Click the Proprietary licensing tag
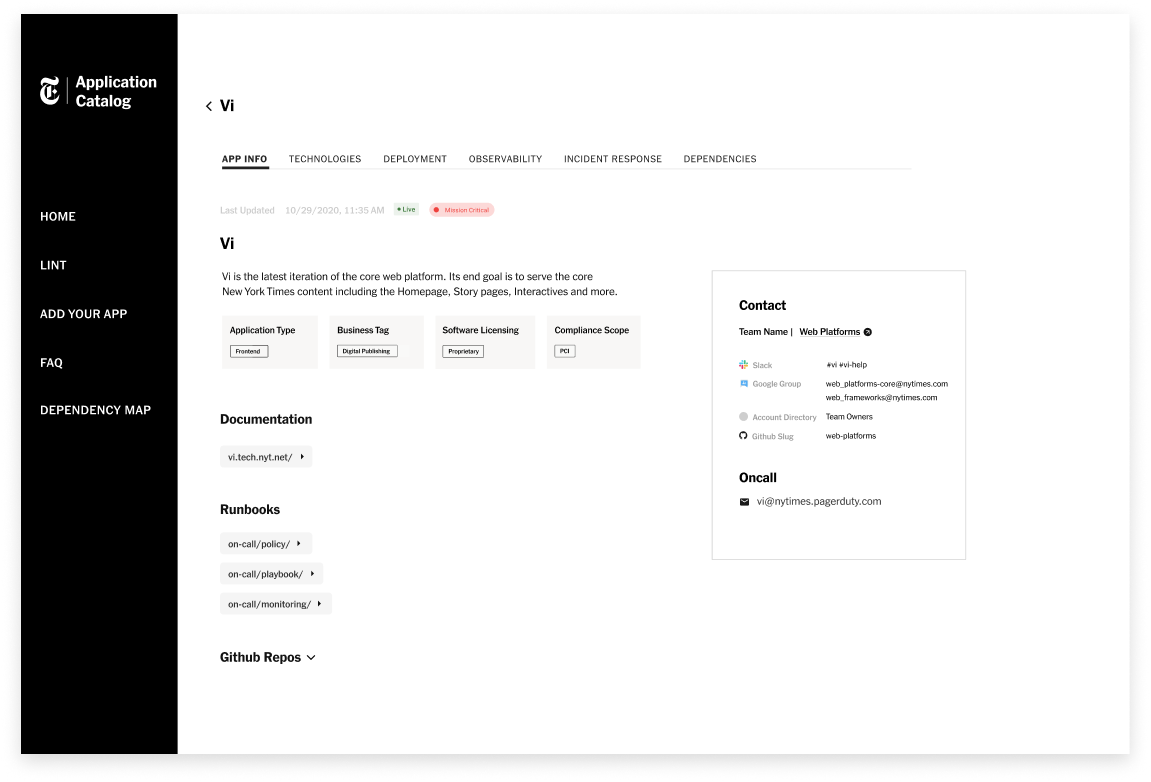 point(463,351)
